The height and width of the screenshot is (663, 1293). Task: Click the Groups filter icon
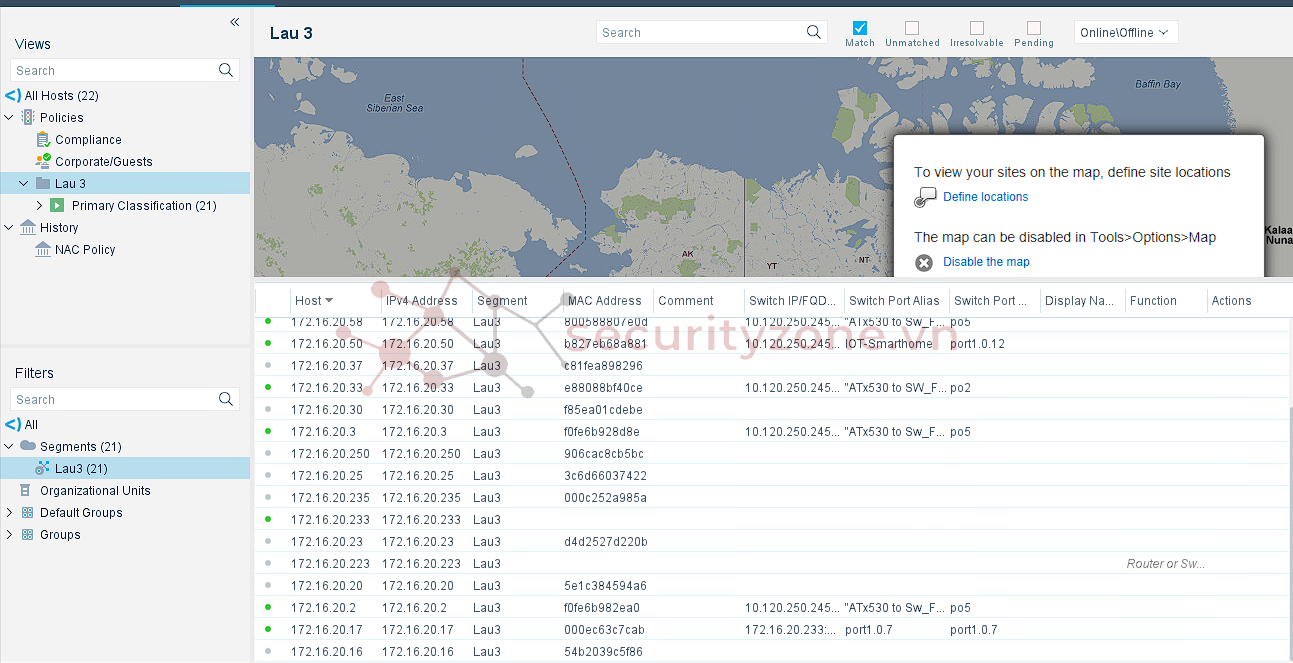coord(27,535)
